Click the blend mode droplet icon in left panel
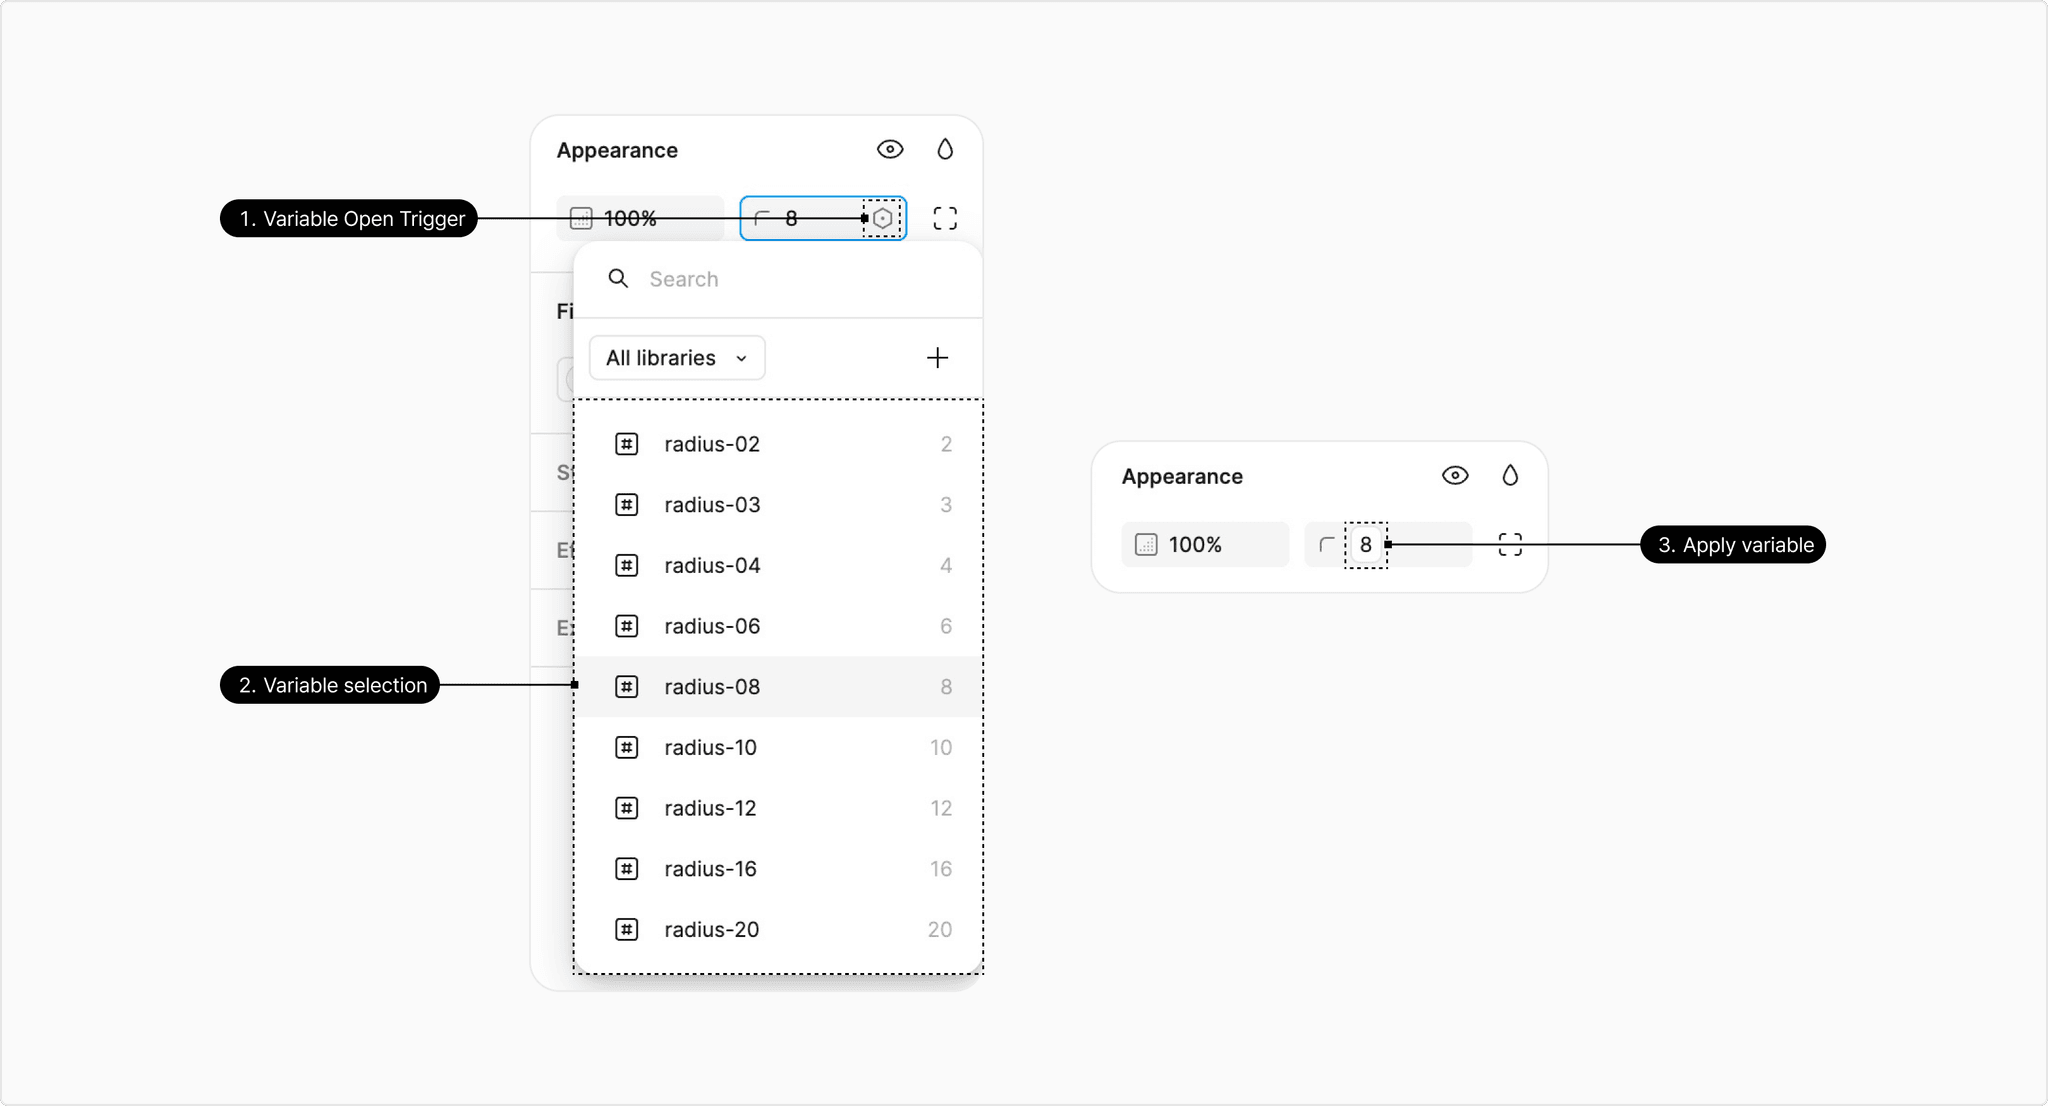The image size is (2048, 1106). (x=945, y=150)
